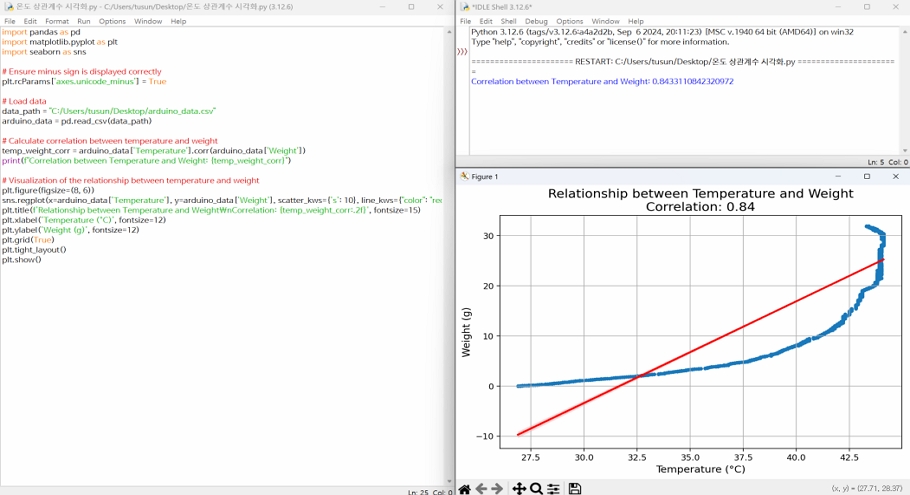Image resolution: width=910 pixels, height=495 pixels.
Task: Click the 'import seaborn as sns' line
Action: [x=44, y=52]
